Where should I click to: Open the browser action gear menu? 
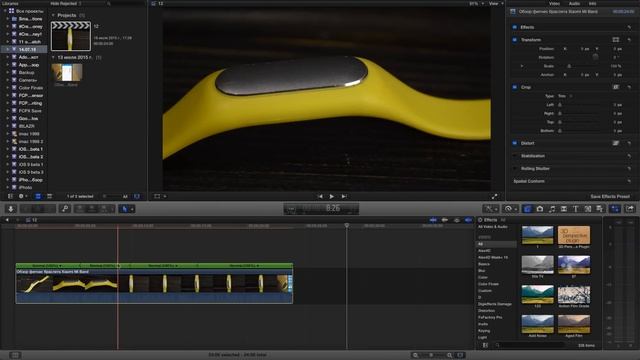pos(22,196)
